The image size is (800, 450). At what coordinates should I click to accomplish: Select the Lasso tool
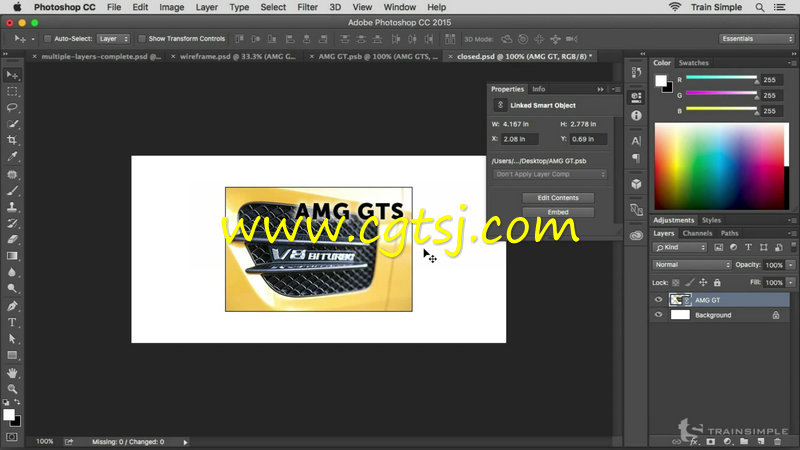pyautogui.click(x=12, y=108)
